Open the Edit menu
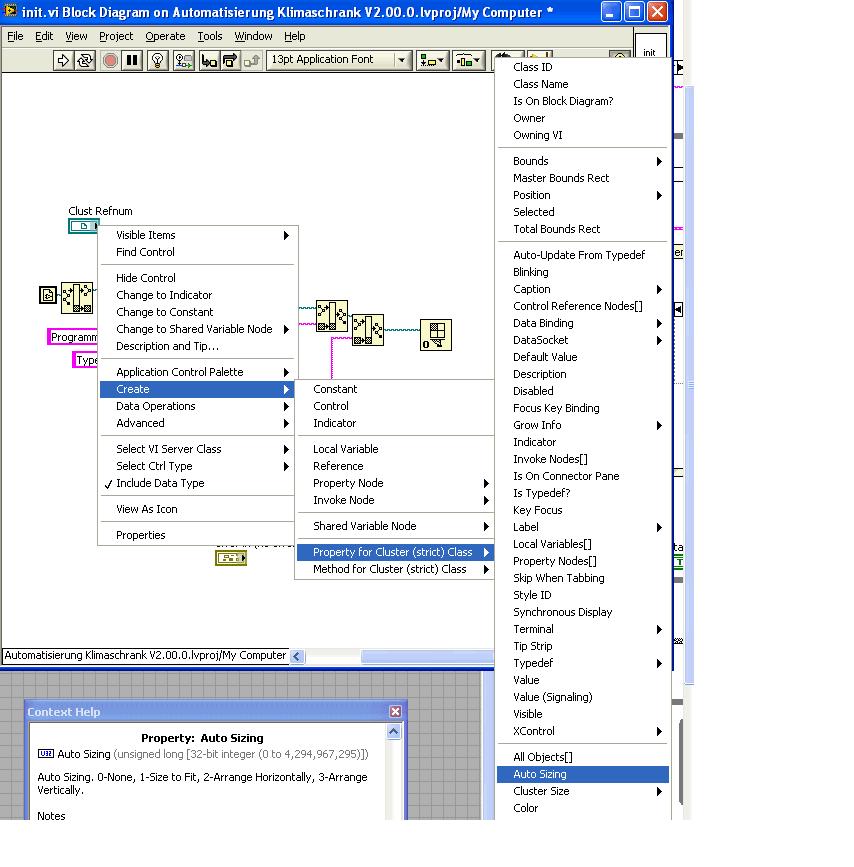Image resolution: width=854 pixels, height=867 pixels. click(44, 36)
